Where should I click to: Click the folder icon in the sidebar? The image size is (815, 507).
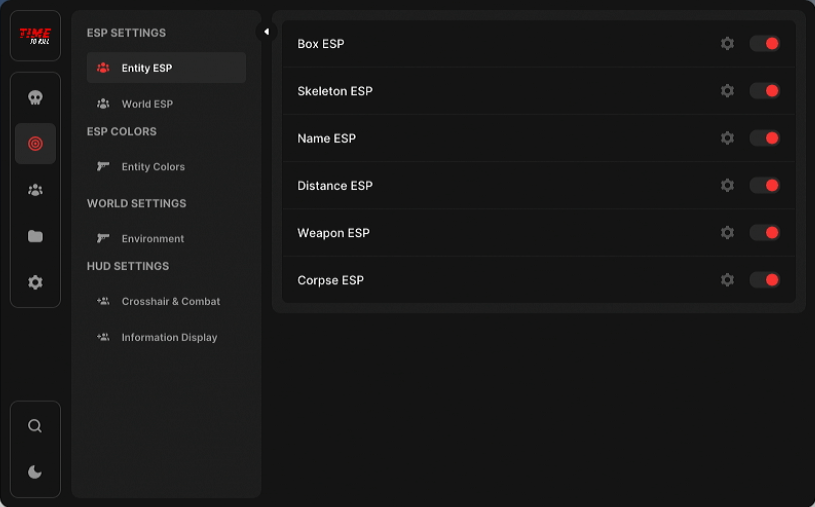coord(35,237)
